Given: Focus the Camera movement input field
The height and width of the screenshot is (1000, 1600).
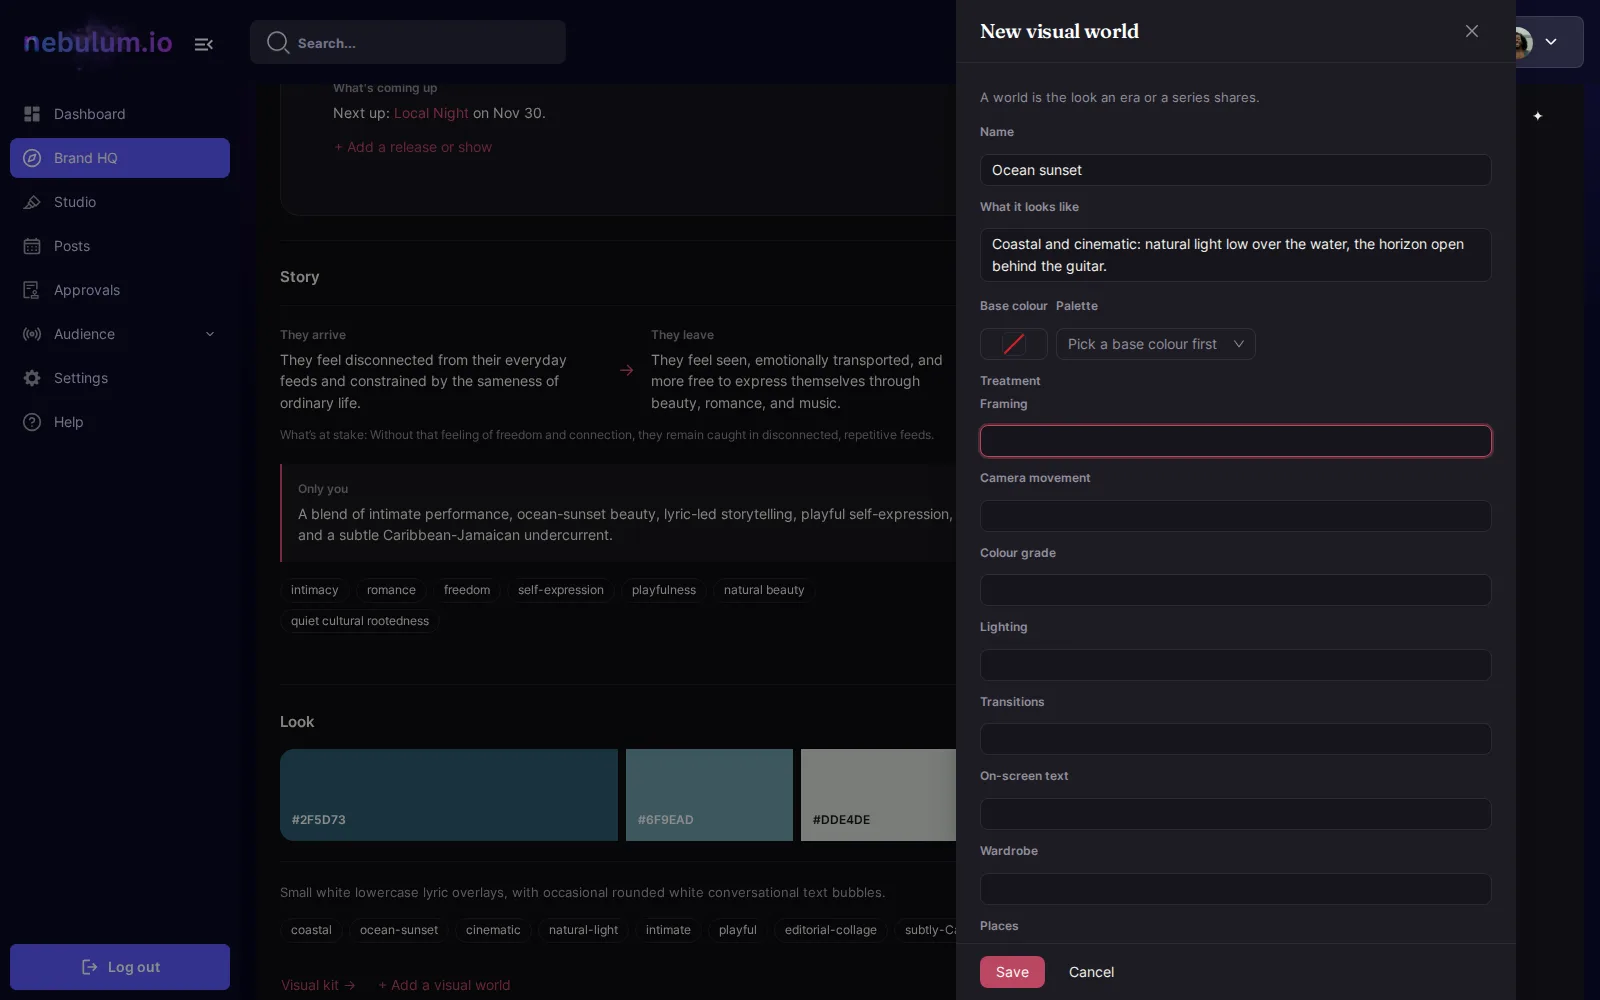Looking at the screenshot, I should (x=1236, y=516).
